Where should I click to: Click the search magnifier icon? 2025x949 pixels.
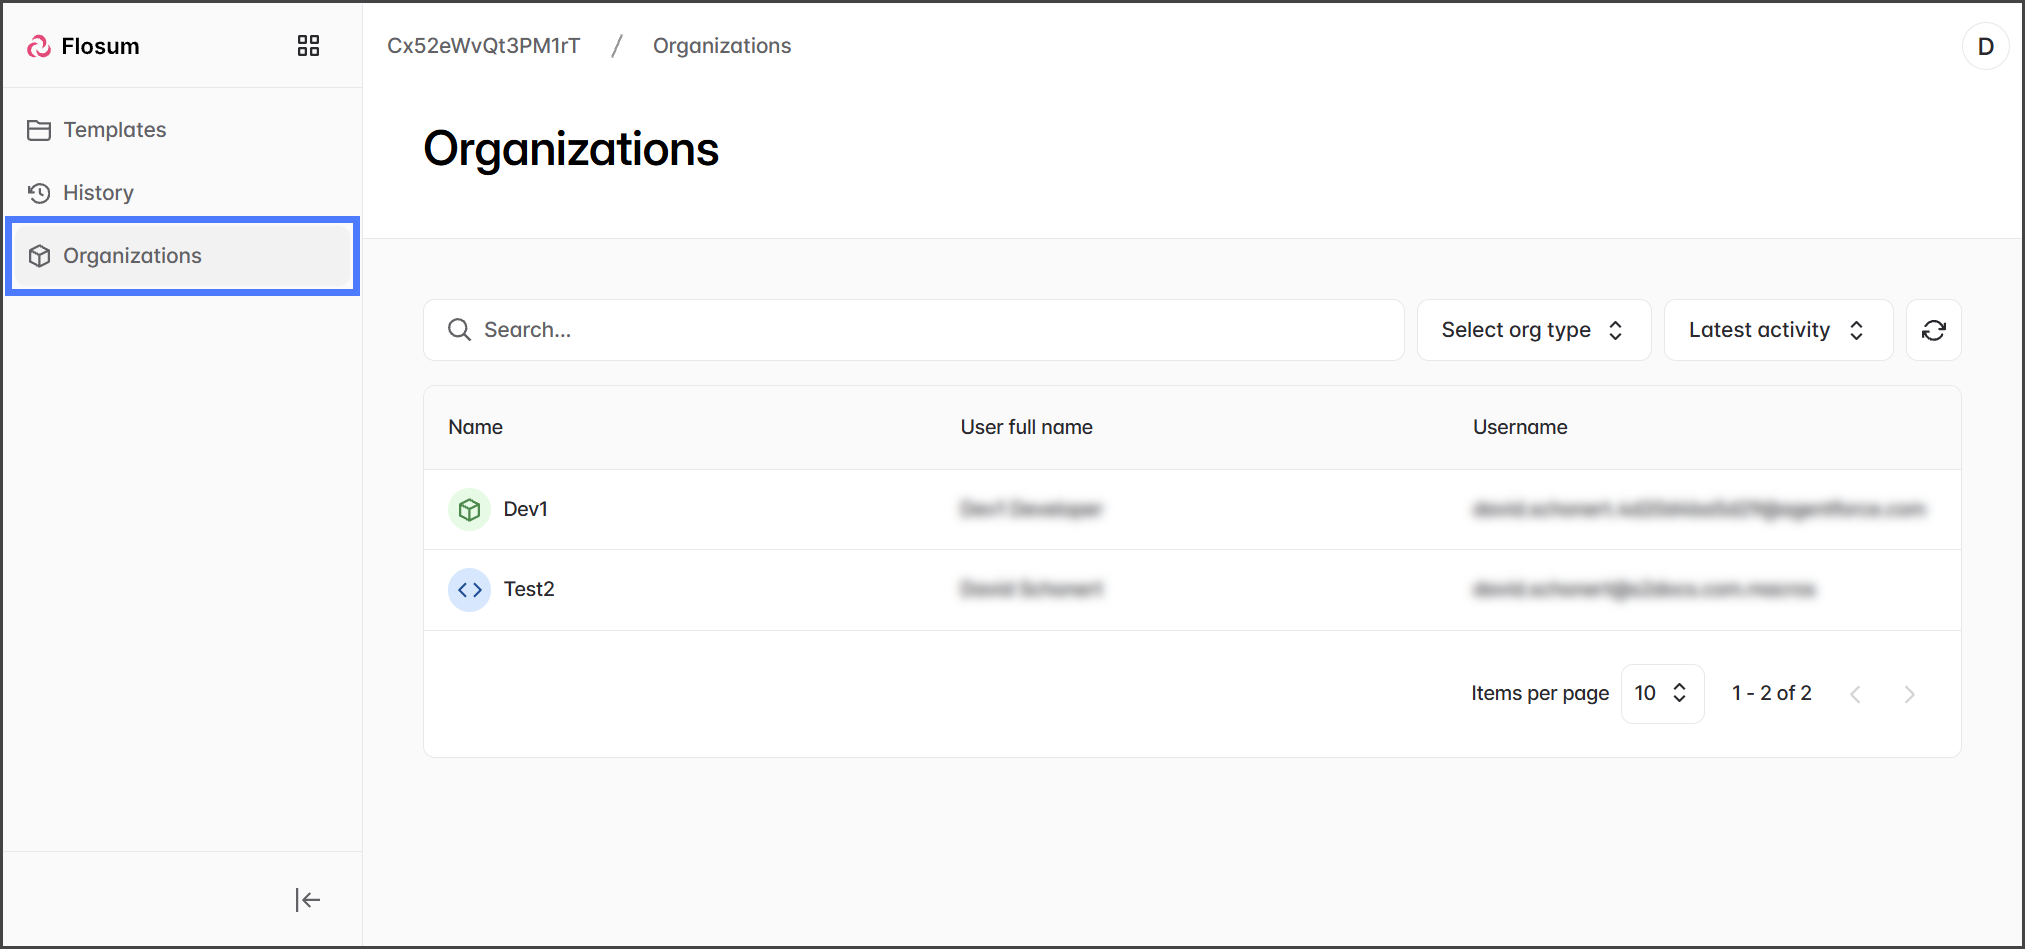click(459, 330)
